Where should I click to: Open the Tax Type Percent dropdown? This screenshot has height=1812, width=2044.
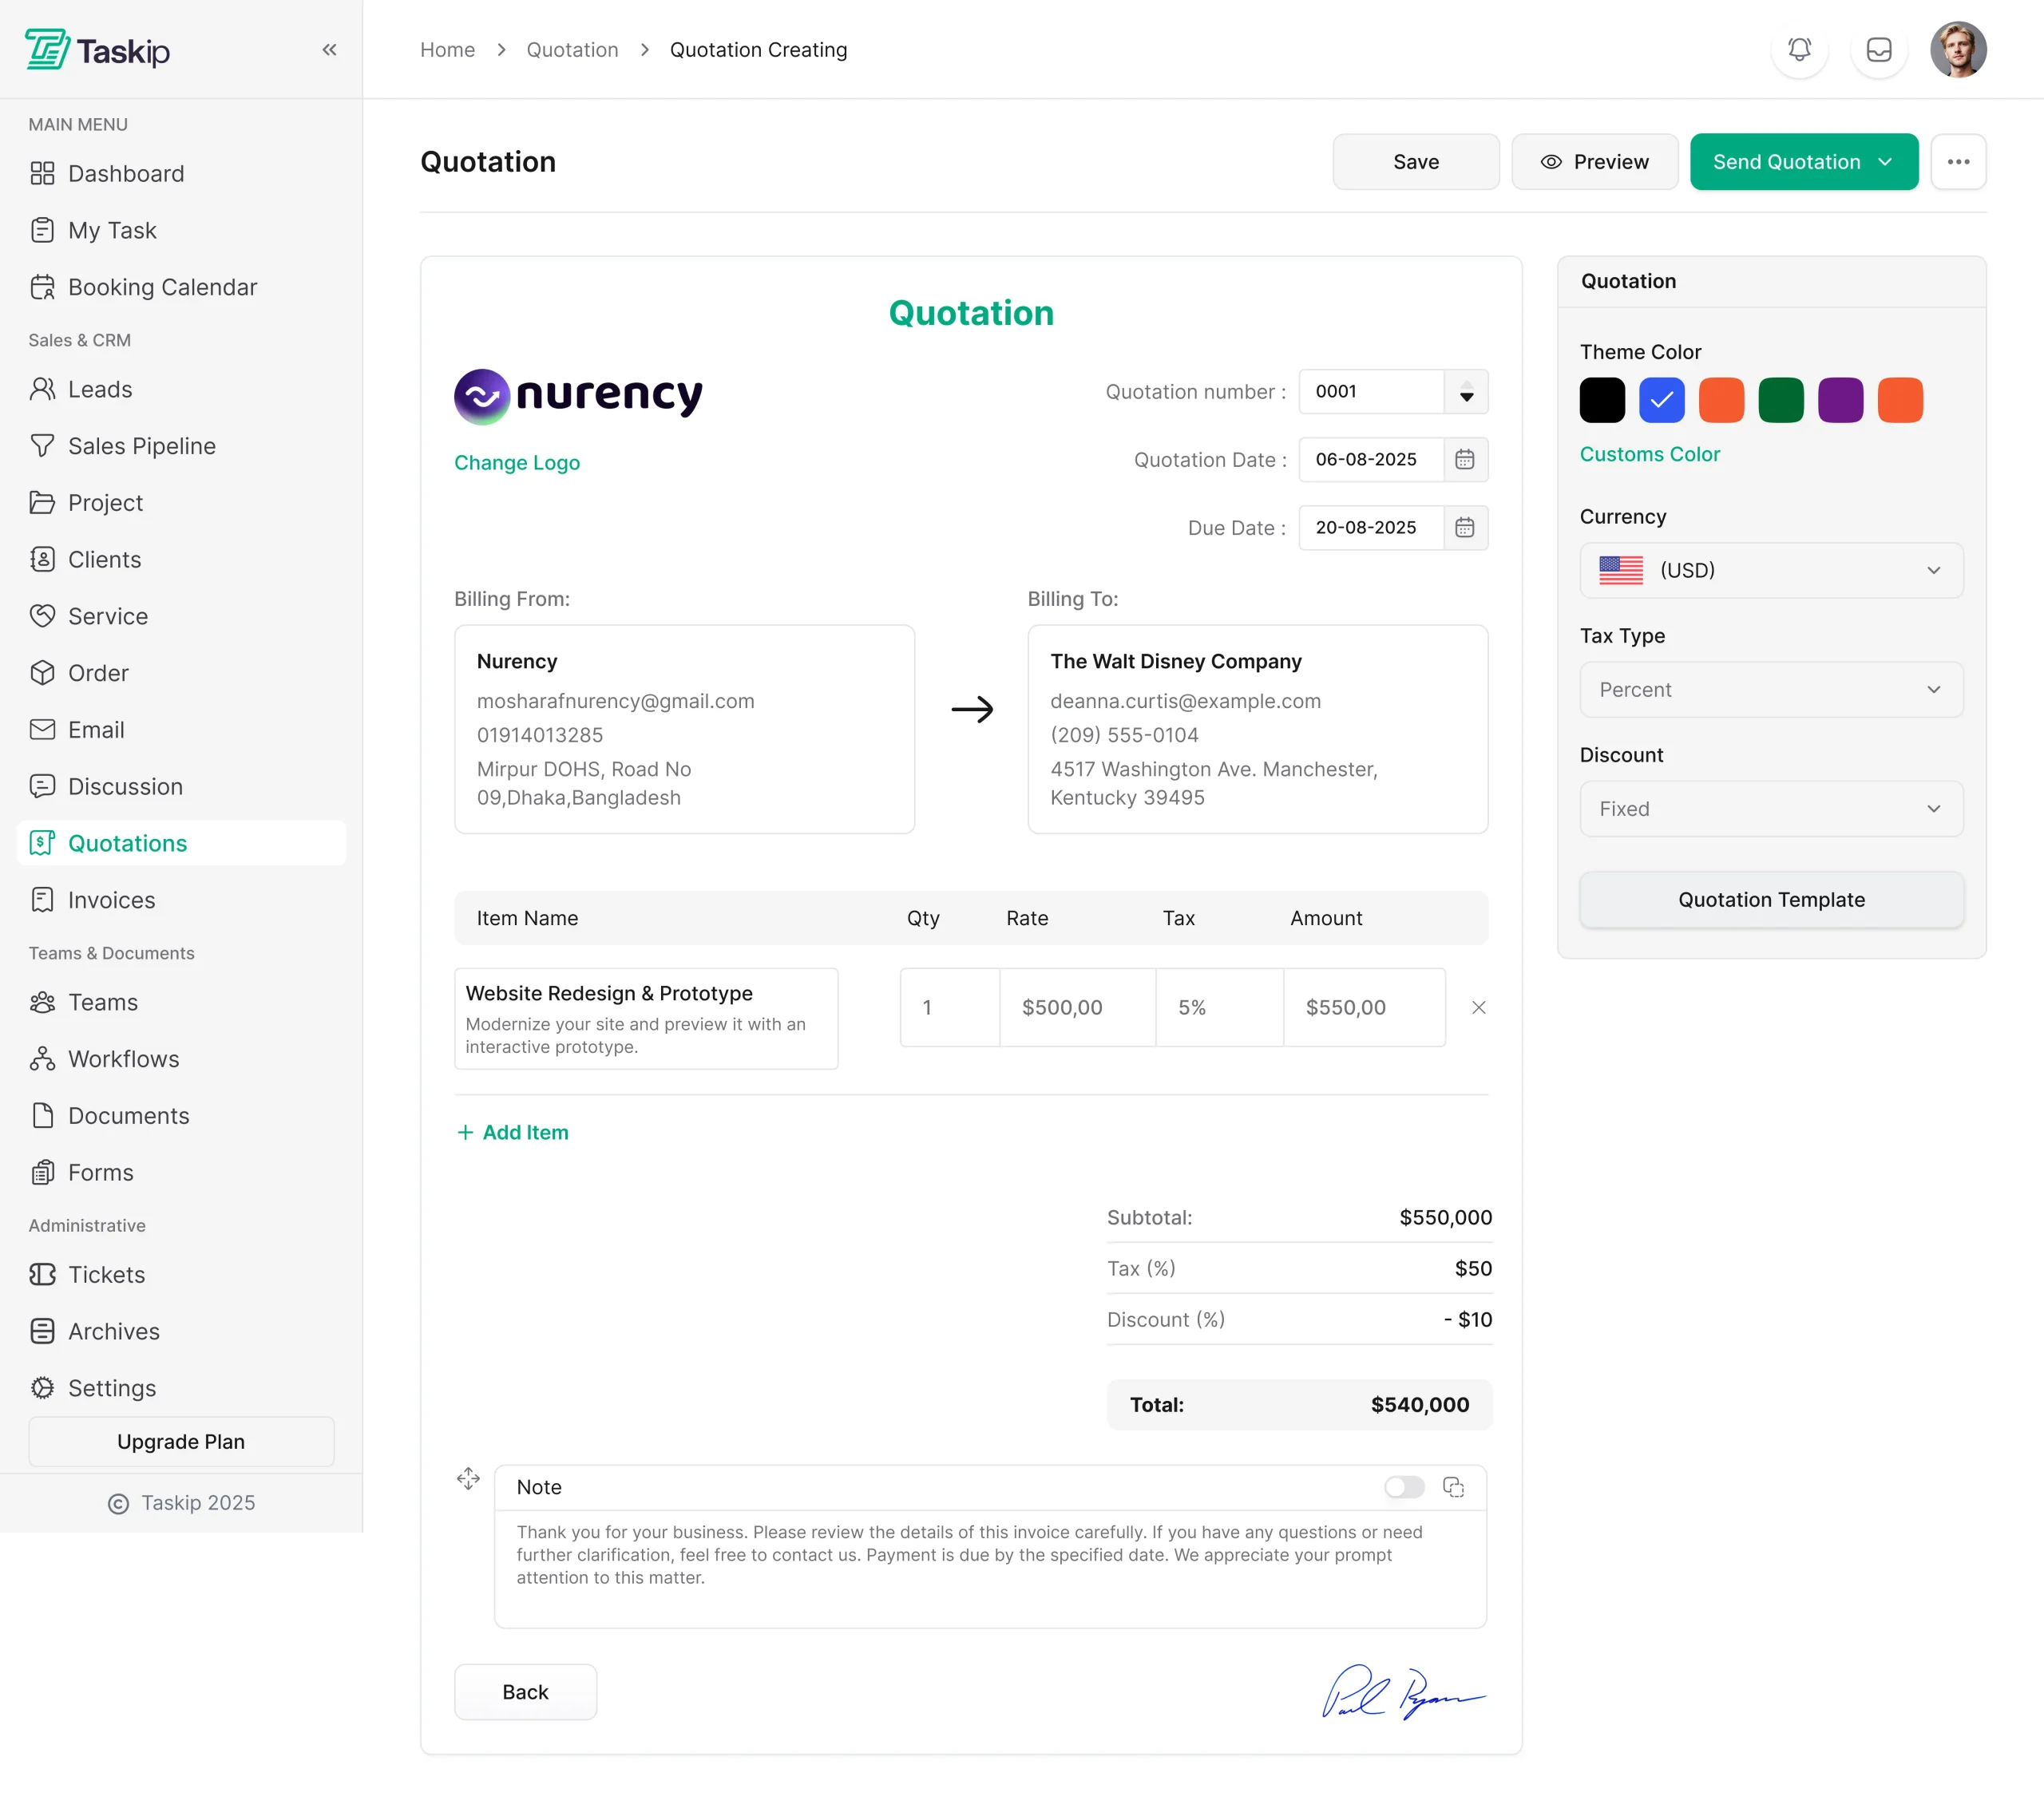pyautogui.click(x=1770, y=689)
